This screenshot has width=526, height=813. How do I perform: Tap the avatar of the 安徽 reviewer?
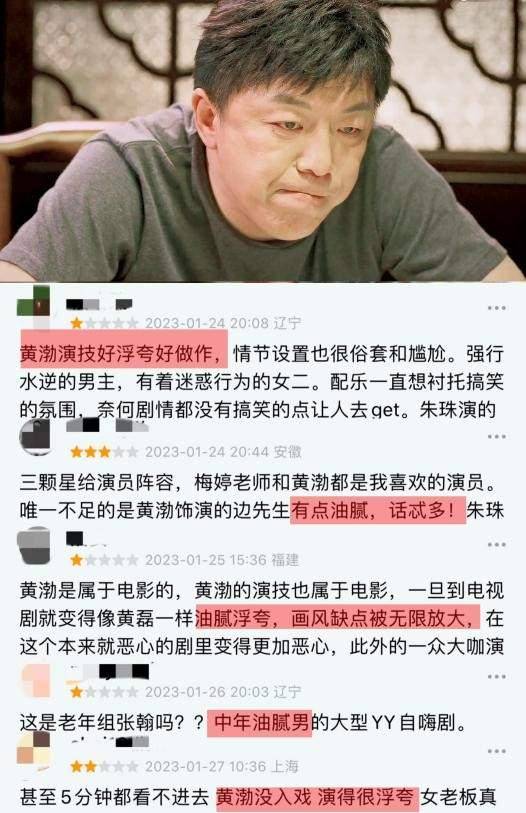(35, 438)
